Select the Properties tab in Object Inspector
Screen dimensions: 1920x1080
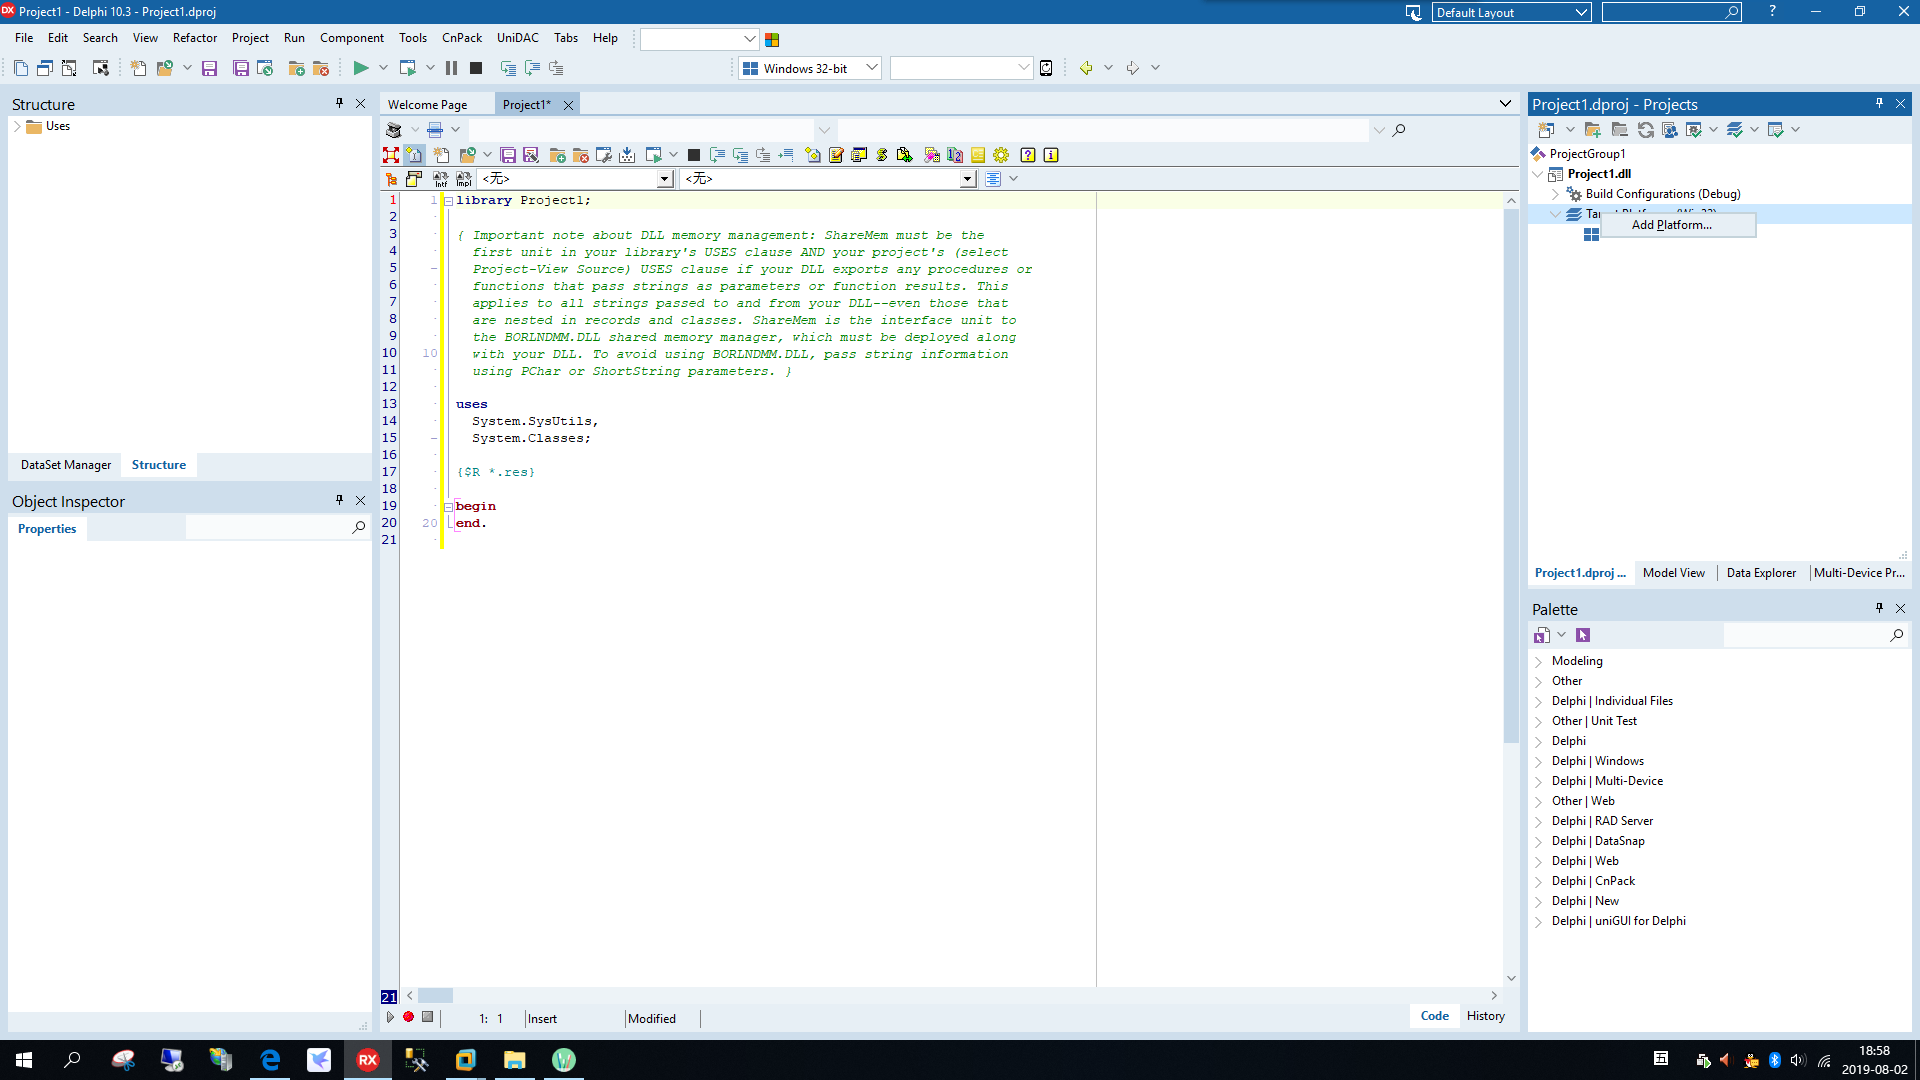pyautogui.click(x=47, y=529)
